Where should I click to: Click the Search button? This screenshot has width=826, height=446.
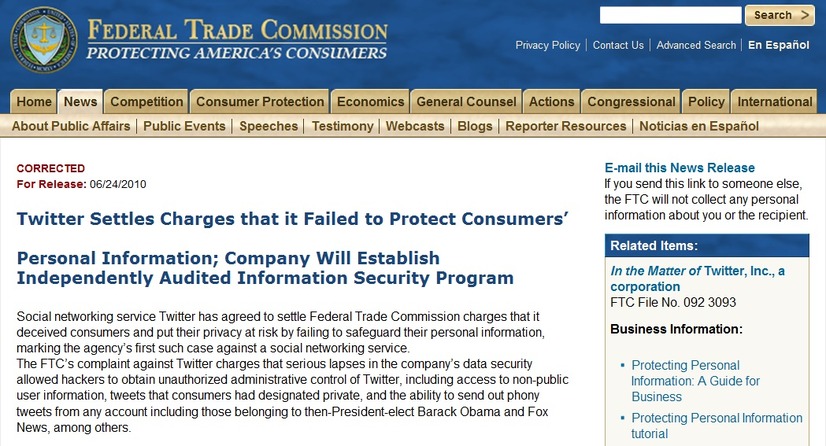[x=780, y=15]
